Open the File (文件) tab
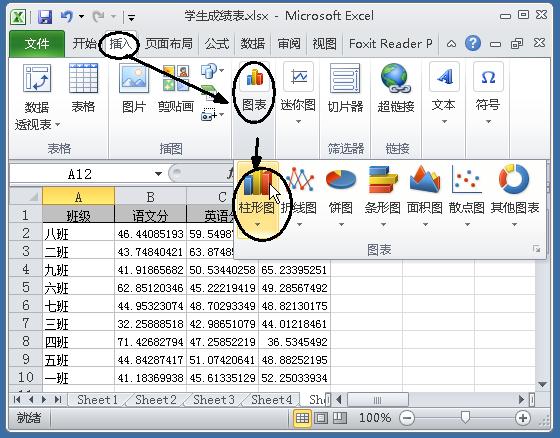Image resolution: width=560 pixels, height=438 pixels. coord(37,44)
